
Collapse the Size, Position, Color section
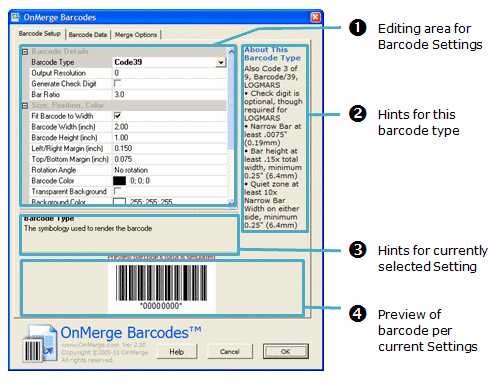click(x=25, y=106)
